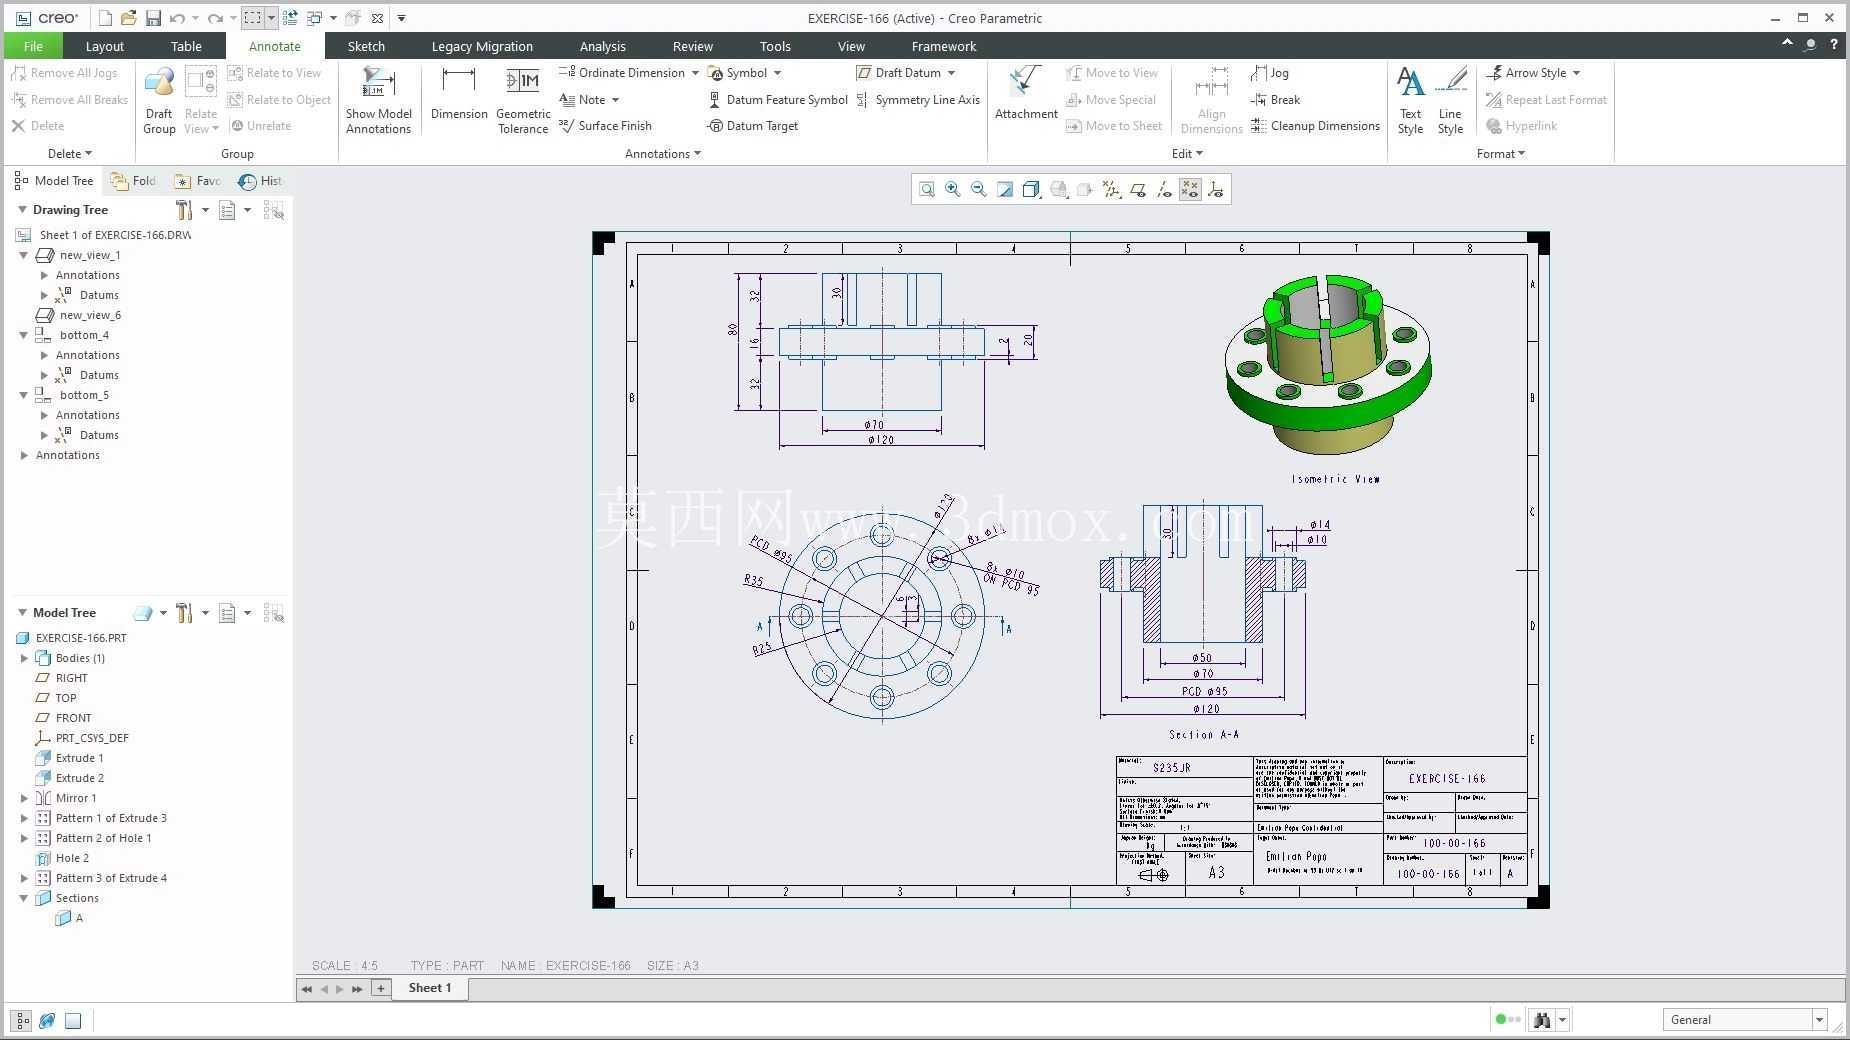Toggle plane display in graphics toolbar

1138,189
